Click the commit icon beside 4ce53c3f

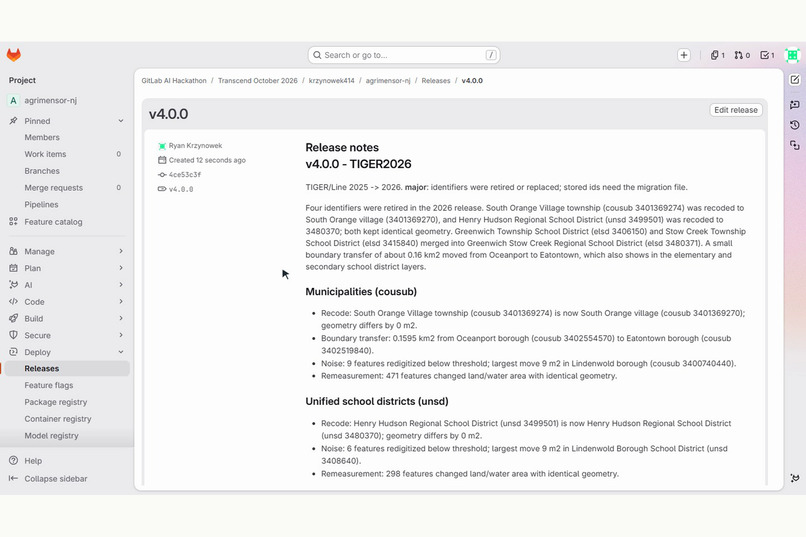tap(162, 175)
